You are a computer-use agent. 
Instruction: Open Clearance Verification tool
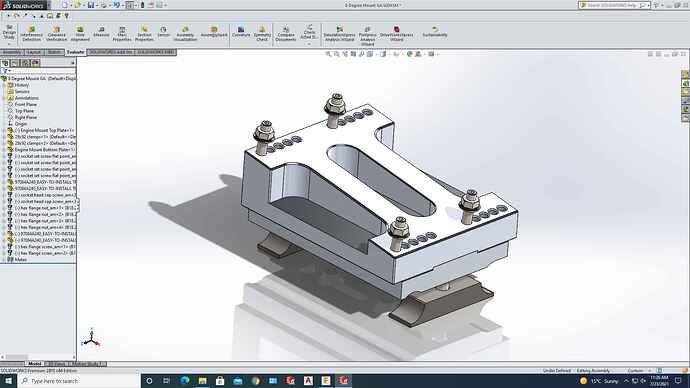(56, 33)
